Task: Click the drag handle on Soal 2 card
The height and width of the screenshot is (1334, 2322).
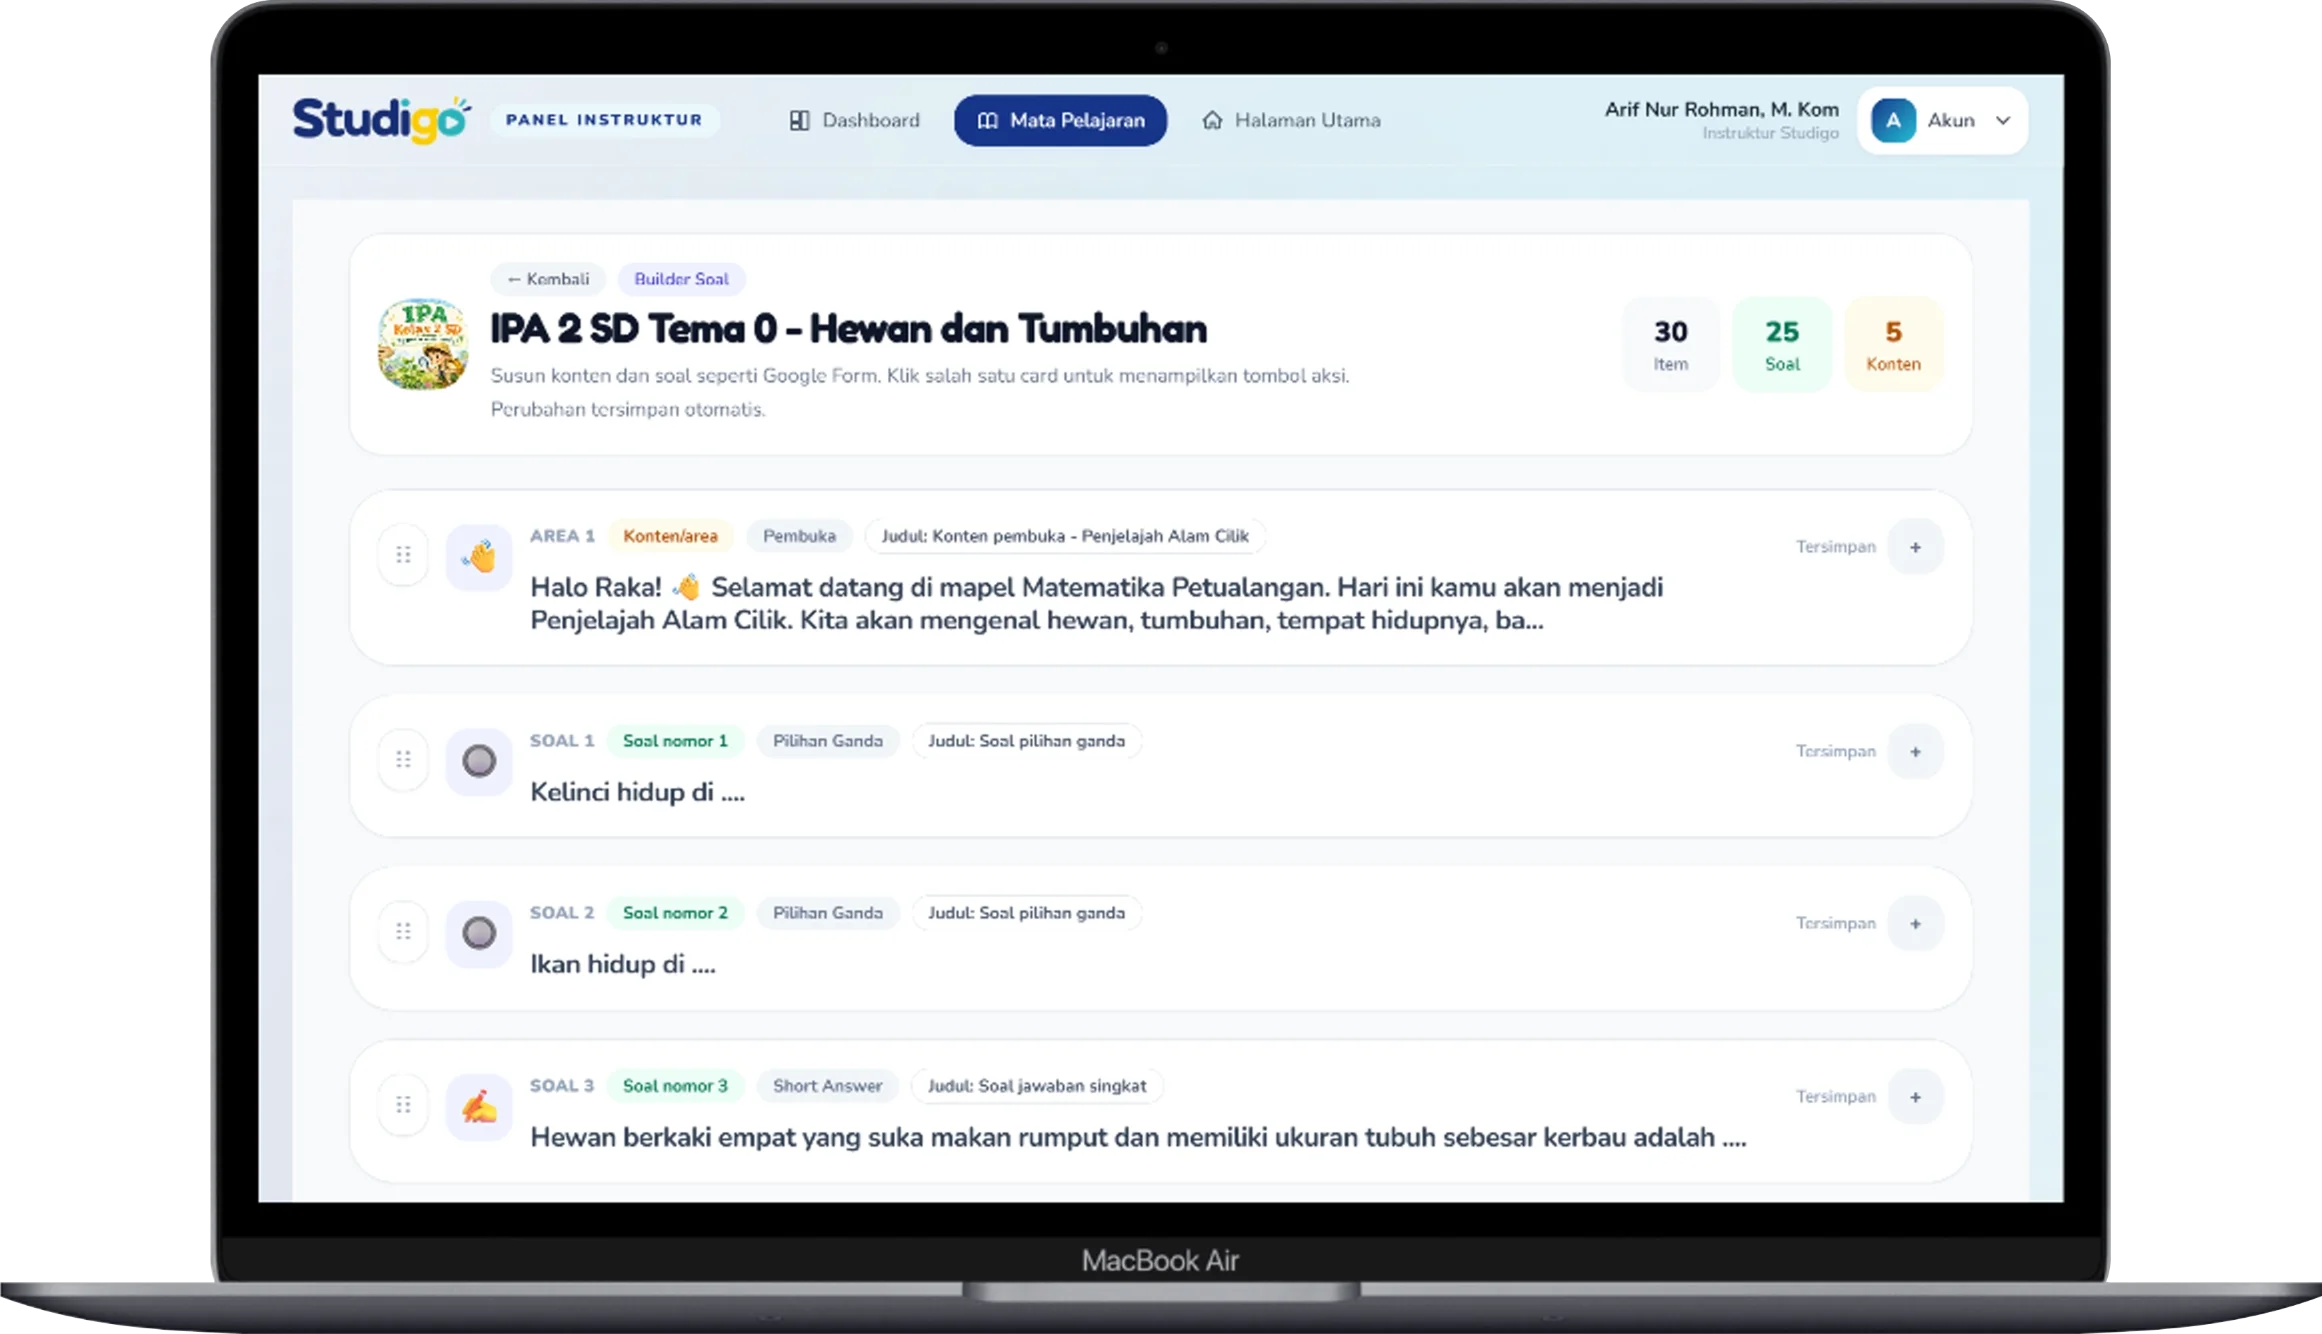Action: point(403,931)
